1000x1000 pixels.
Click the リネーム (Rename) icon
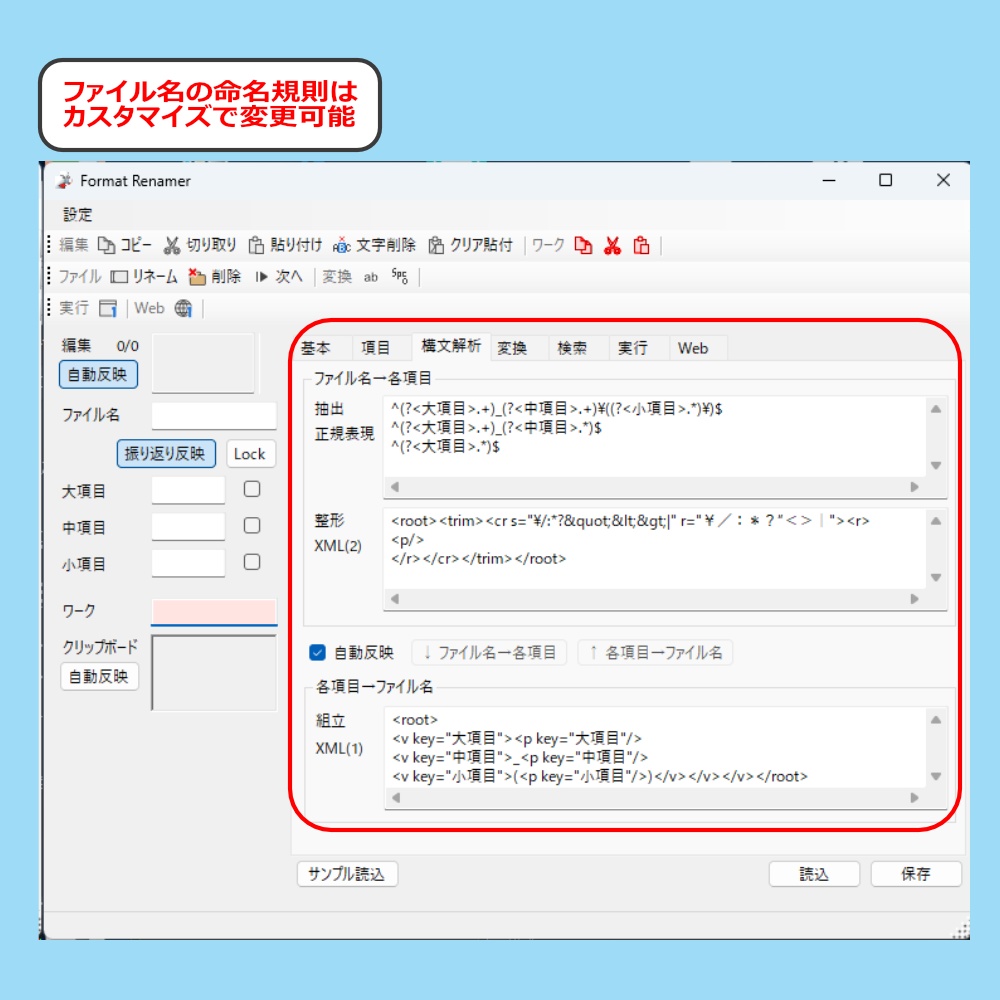point(121,277)
